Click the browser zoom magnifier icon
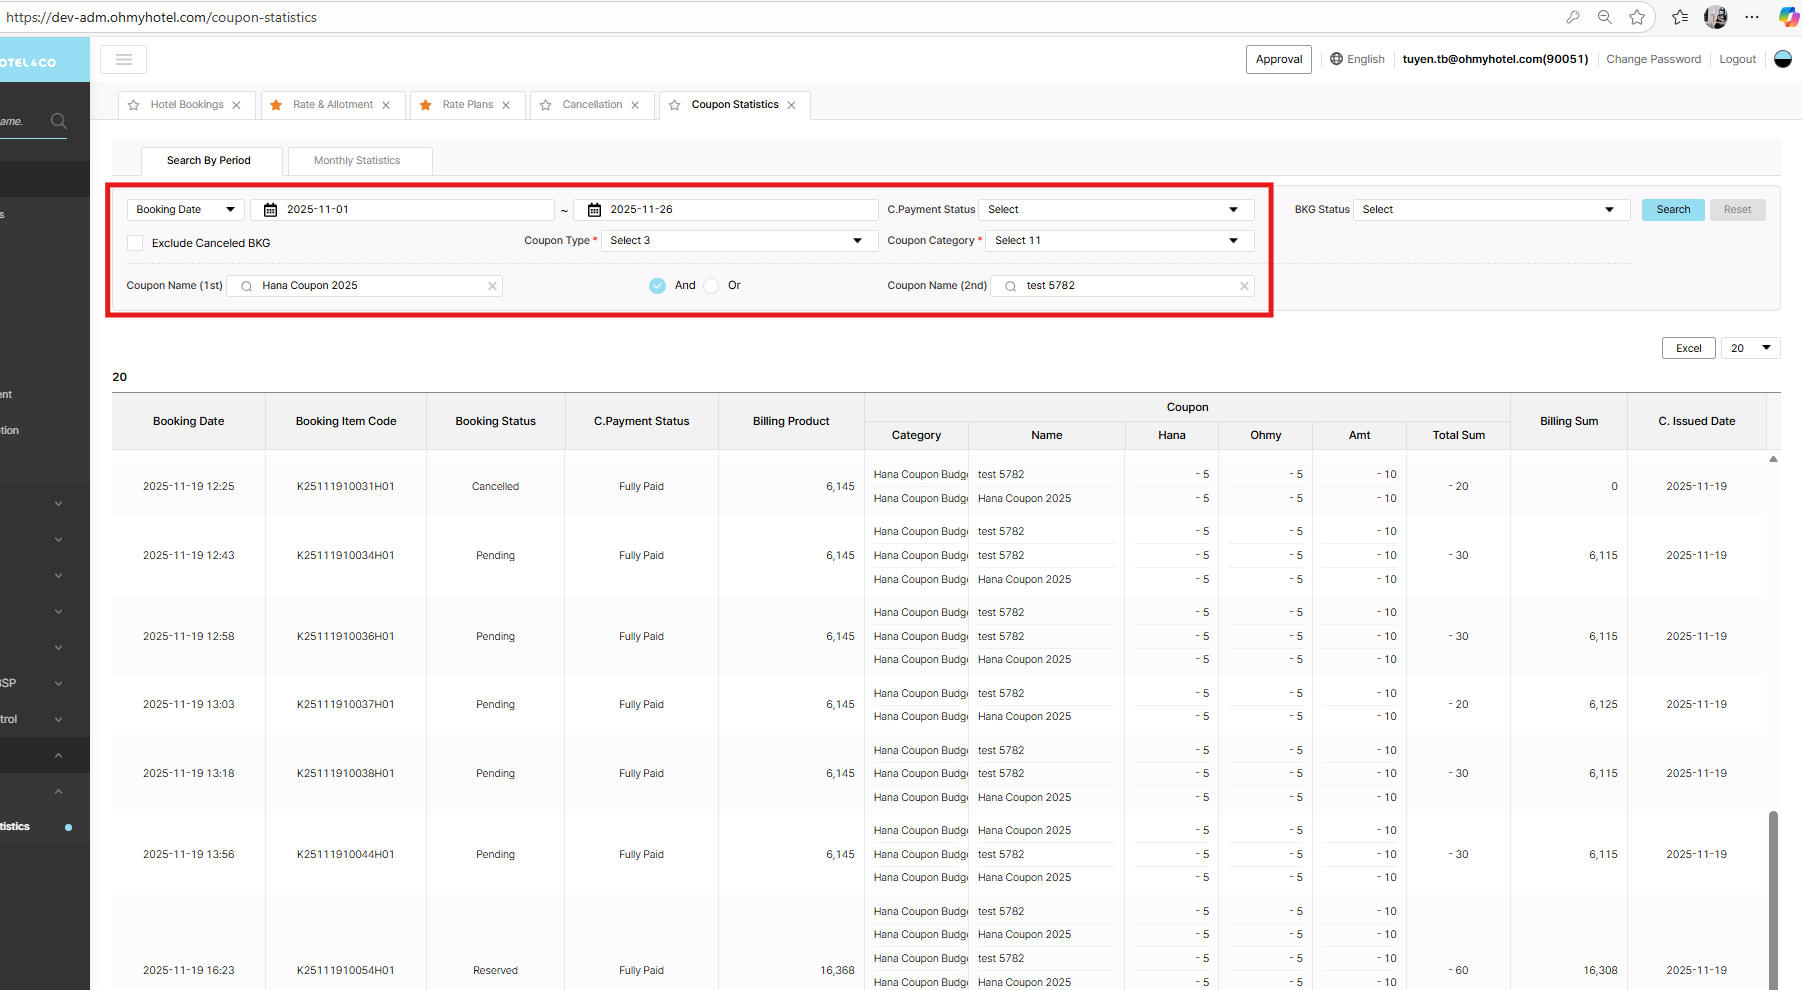 (1604, 17)
